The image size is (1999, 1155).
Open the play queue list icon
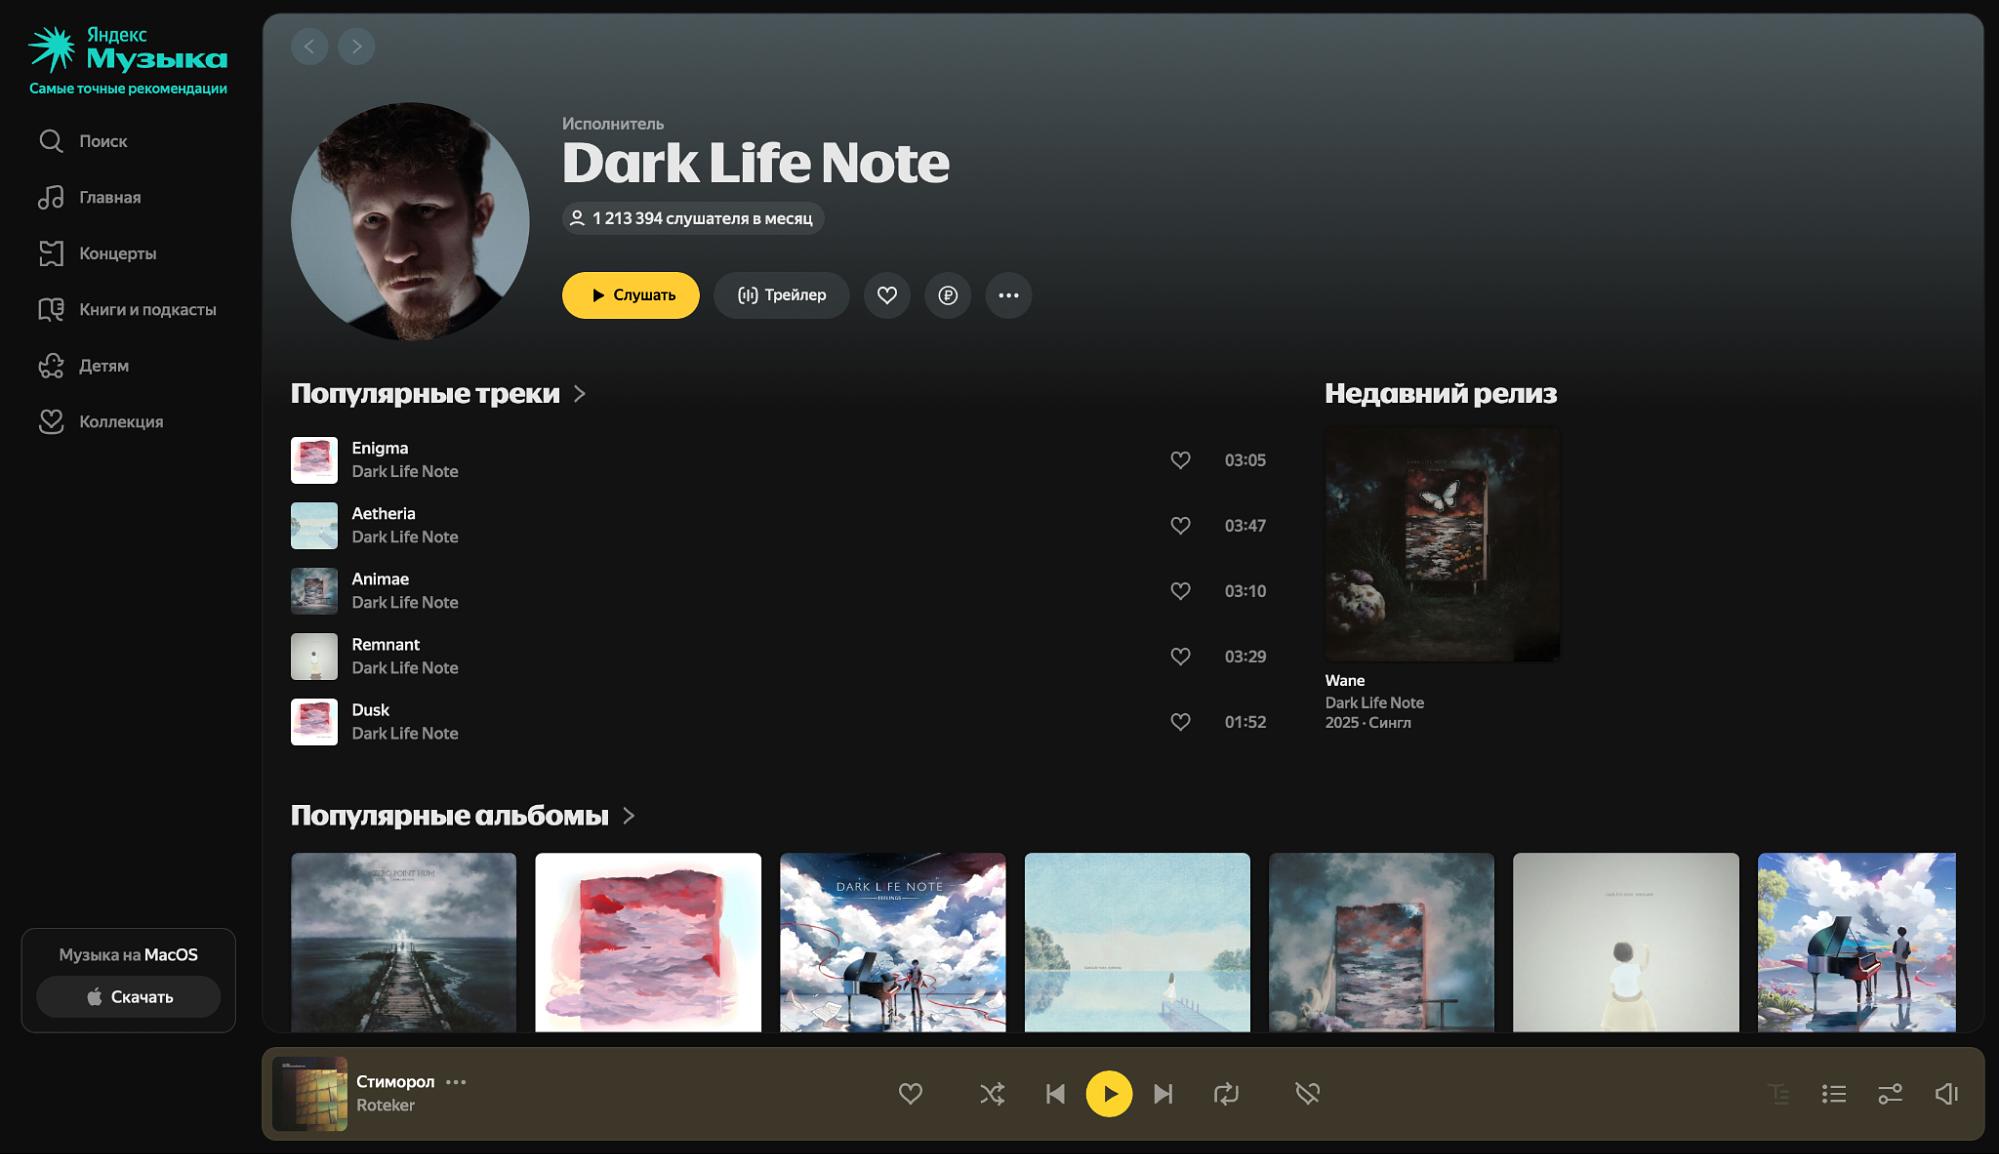coord(1833,1094)
